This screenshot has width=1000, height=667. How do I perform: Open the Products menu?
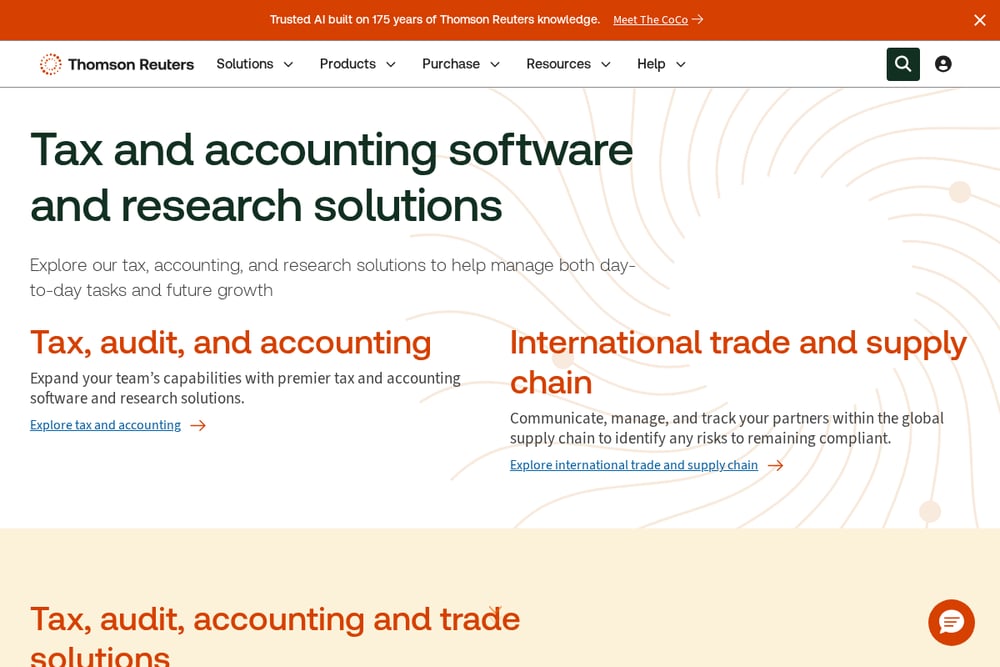(348, 64)
